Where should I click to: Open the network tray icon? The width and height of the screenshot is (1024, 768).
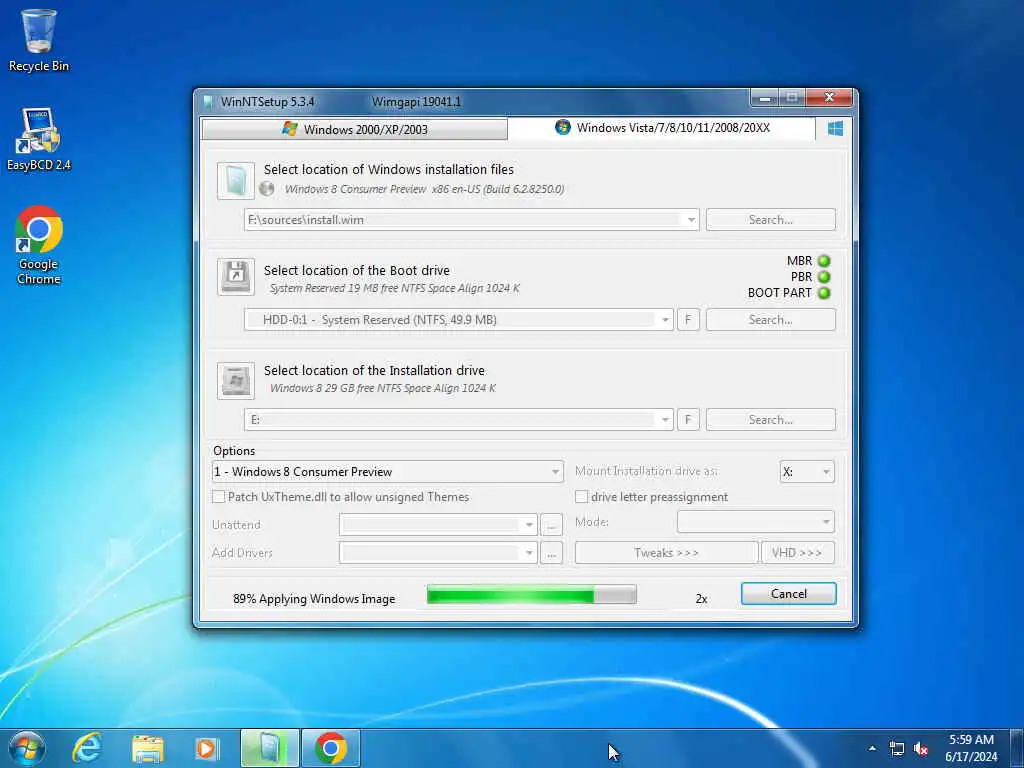point(897,748)
